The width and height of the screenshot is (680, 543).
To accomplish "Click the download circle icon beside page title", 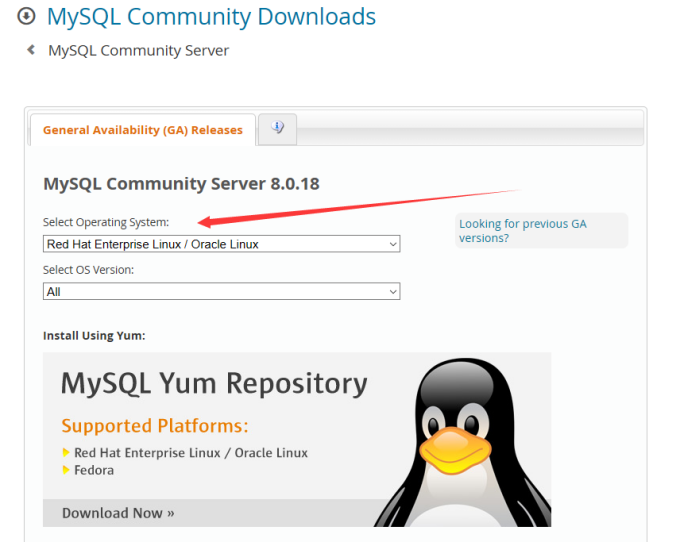I will (26, 16).
